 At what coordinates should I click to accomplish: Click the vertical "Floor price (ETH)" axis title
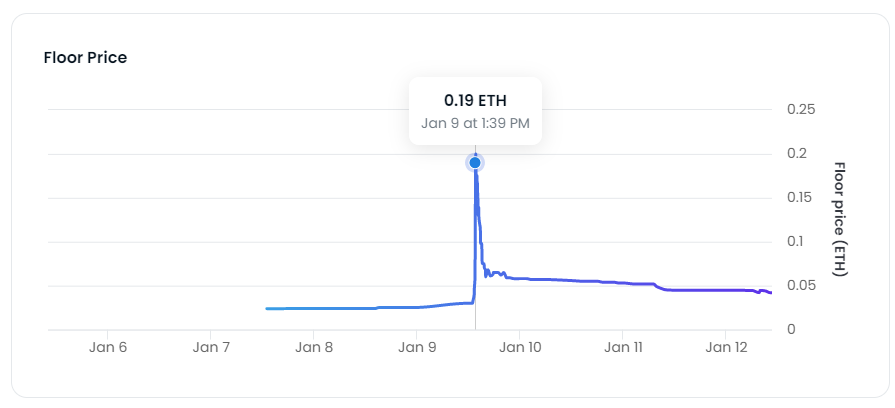[839, 219]
